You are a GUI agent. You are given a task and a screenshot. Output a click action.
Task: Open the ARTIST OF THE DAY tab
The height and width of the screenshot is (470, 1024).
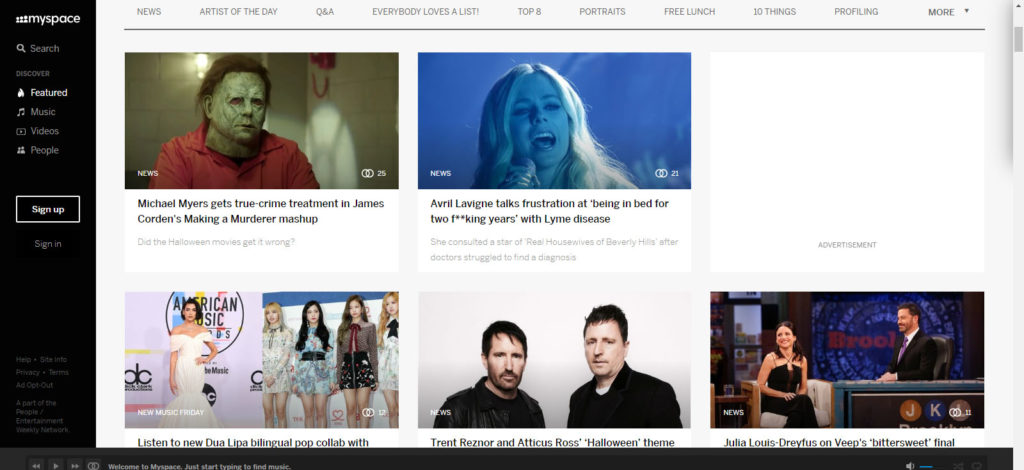click(x=238, y=12)
